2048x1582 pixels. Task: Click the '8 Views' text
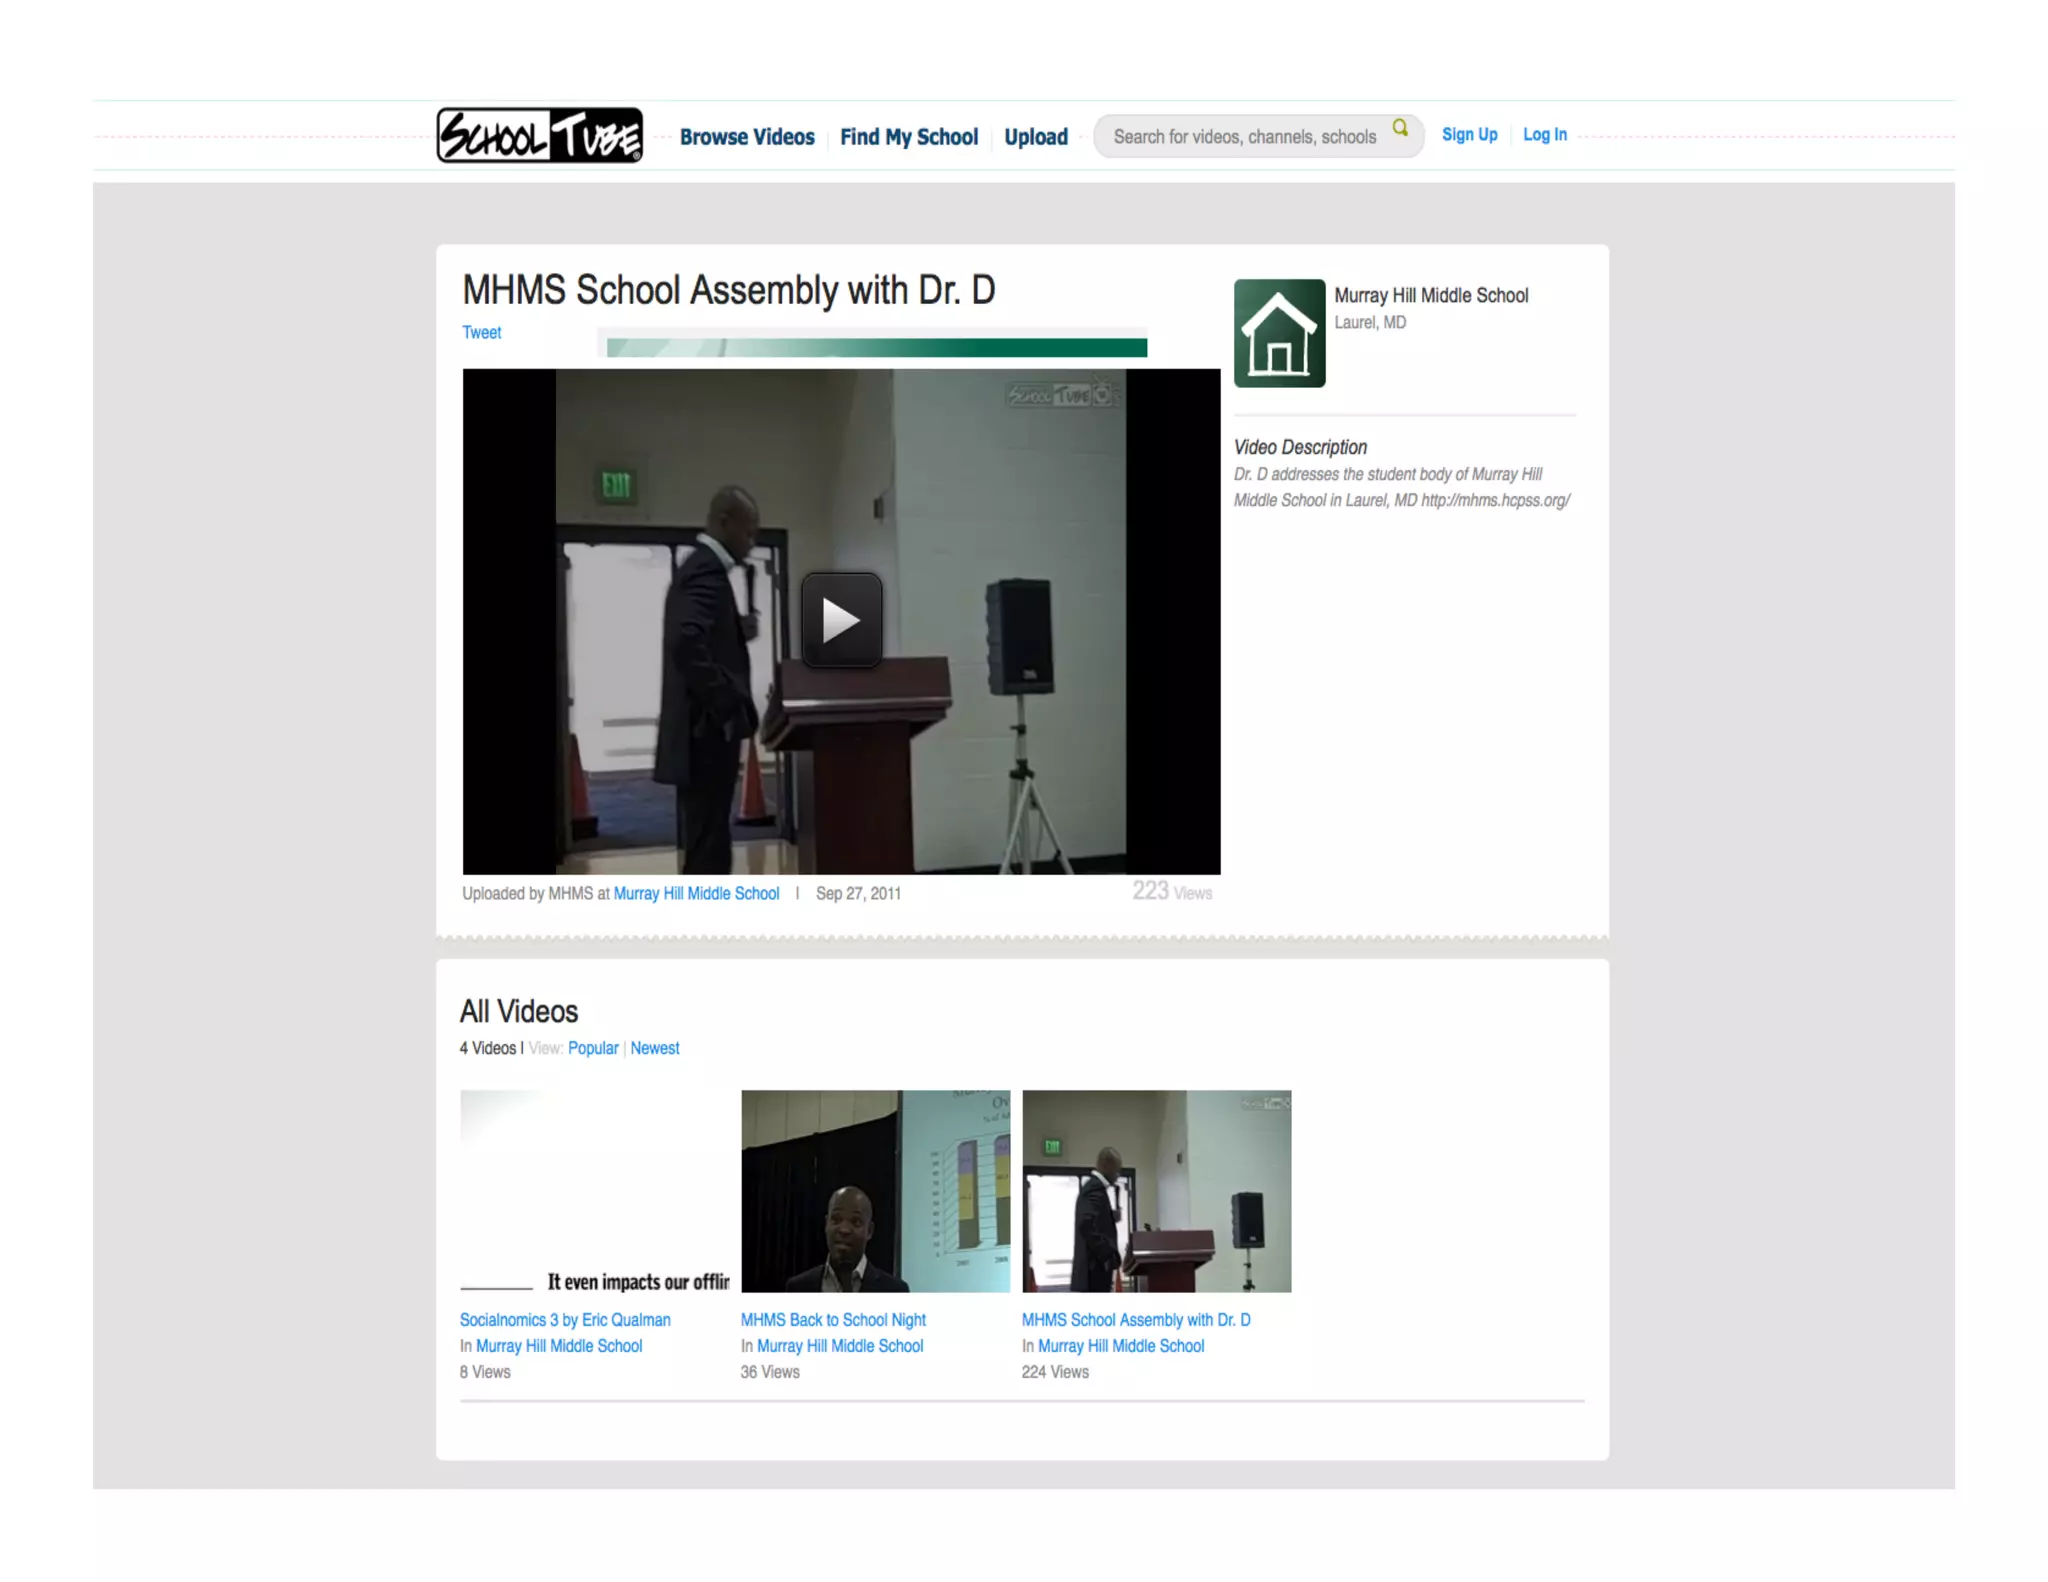coord(485,1372)
